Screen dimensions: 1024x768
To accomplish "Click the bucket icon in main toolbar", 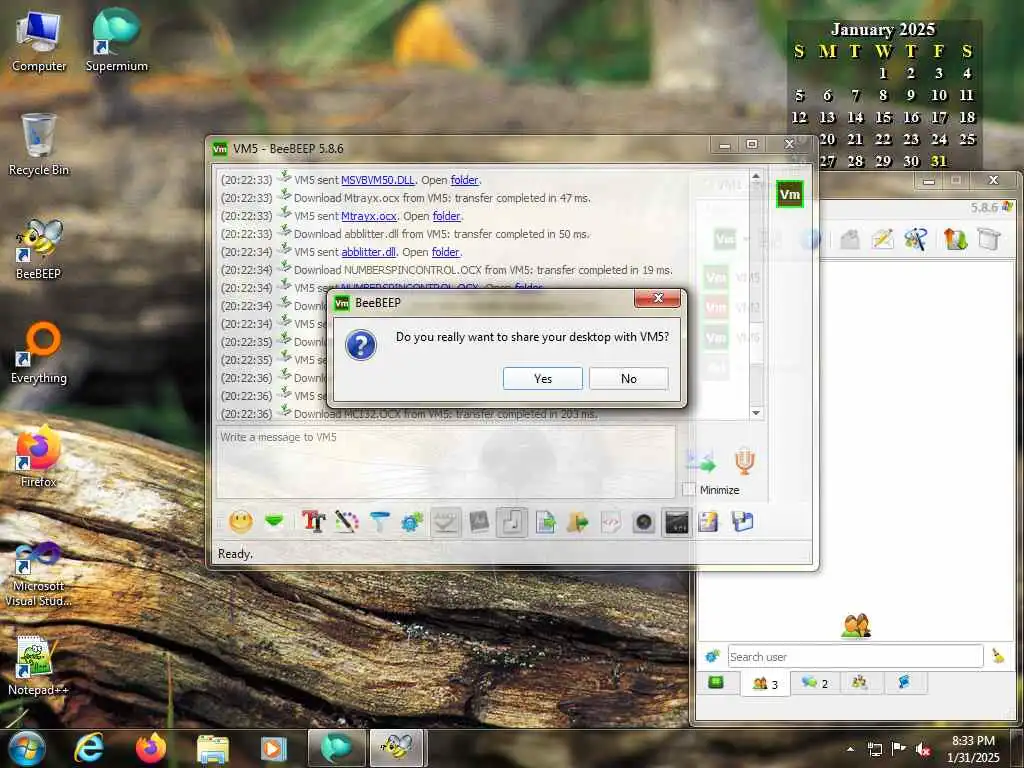I will (989, 240).
